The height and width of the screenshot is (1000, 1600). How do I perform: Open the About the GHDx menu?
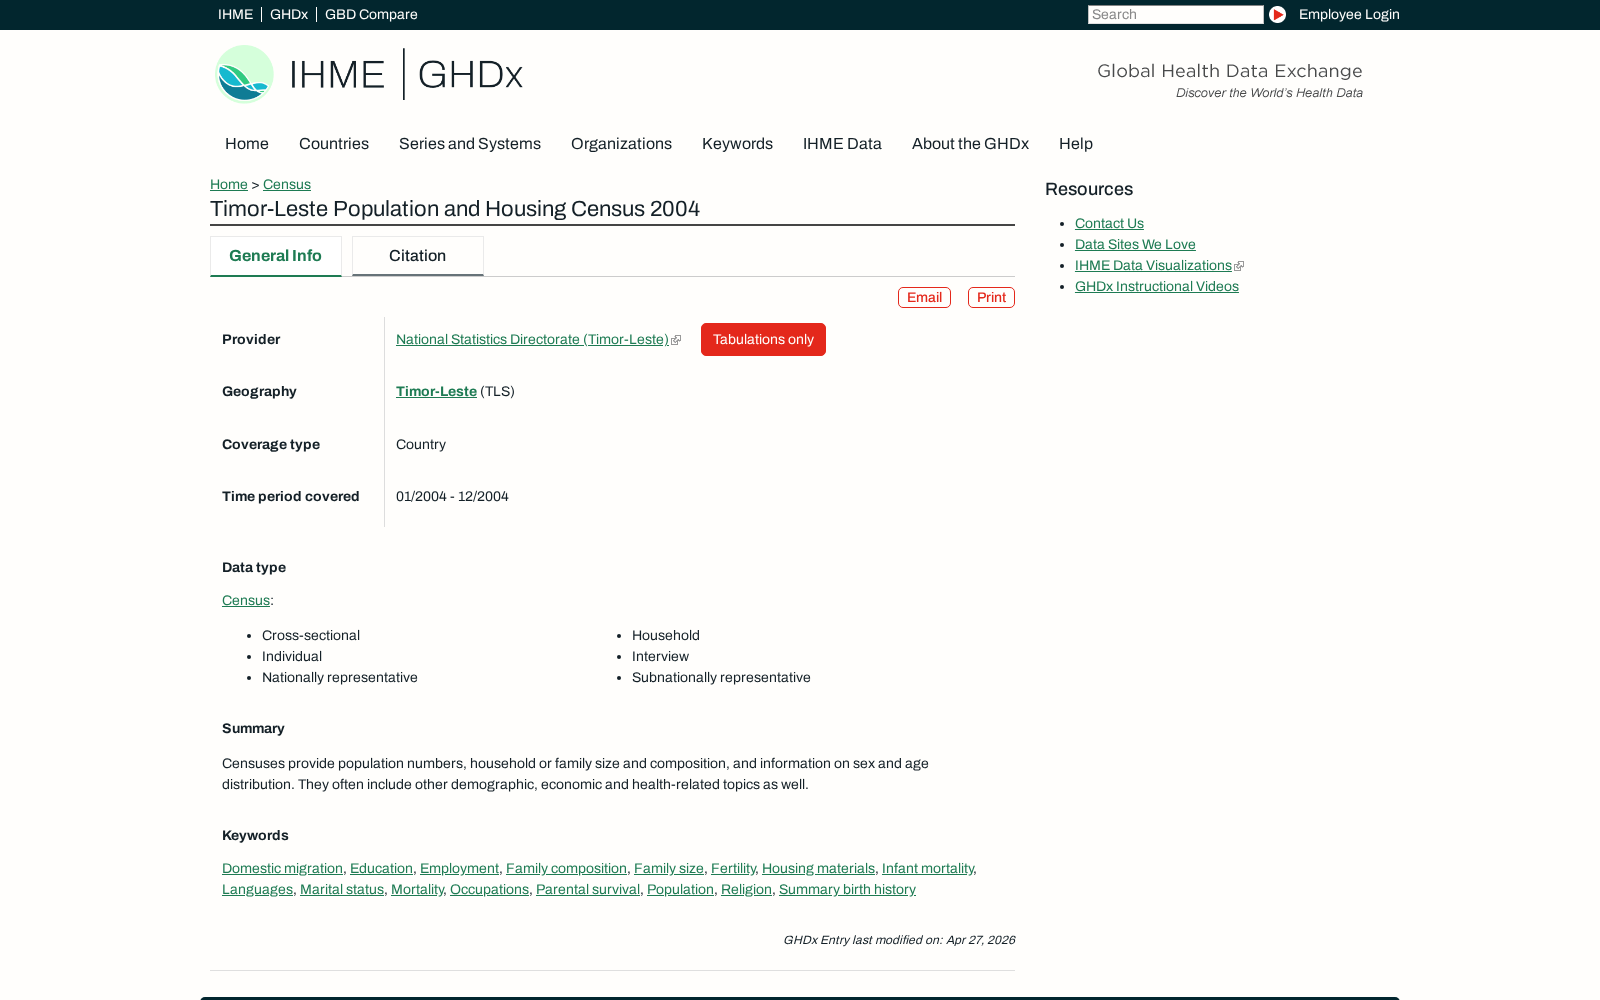[x=970, y=144]
